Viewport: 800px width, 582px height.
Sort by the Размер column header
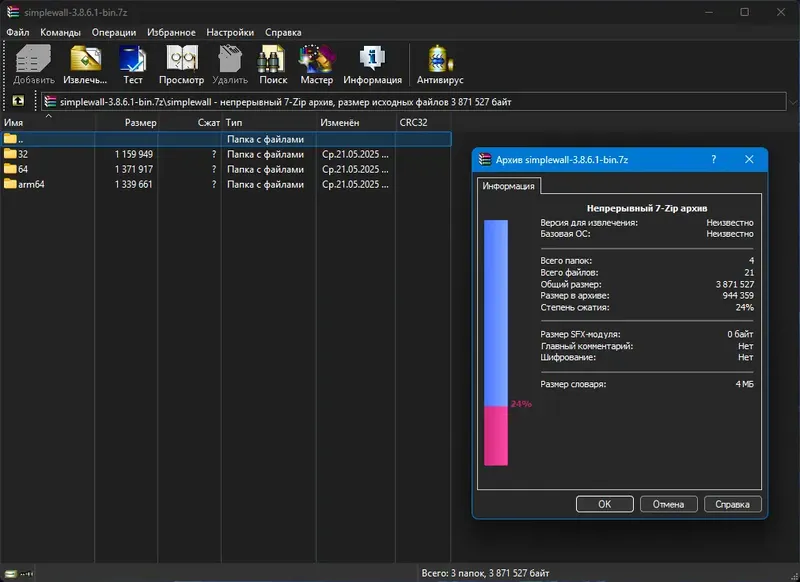tap(127, 122)
